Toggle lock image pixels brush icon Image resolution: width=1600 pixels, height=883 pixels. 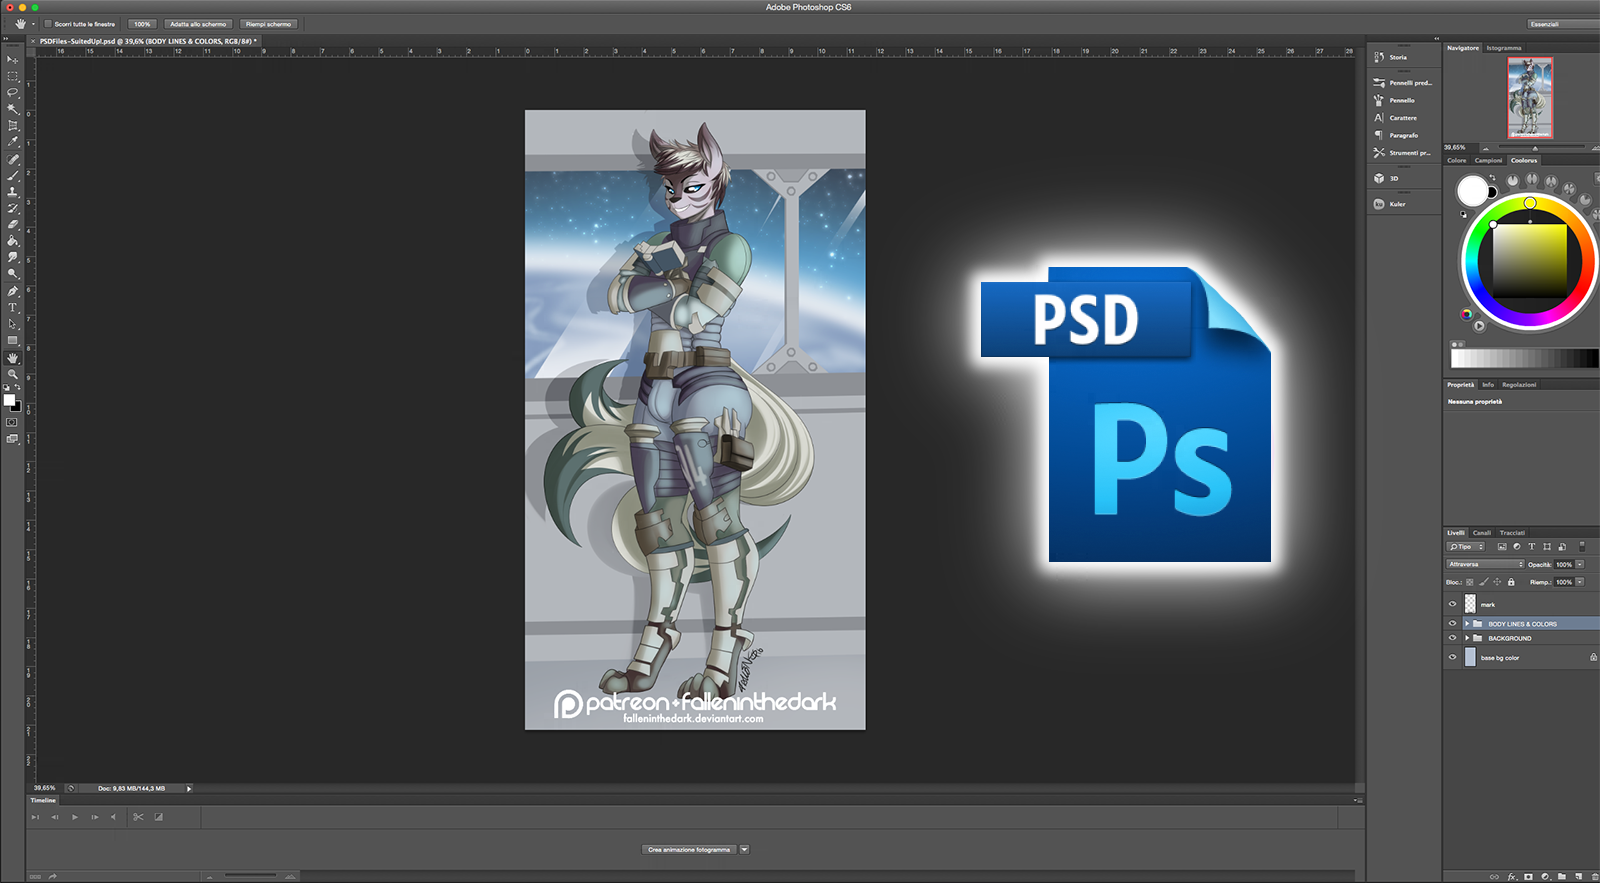point(1484,582)
